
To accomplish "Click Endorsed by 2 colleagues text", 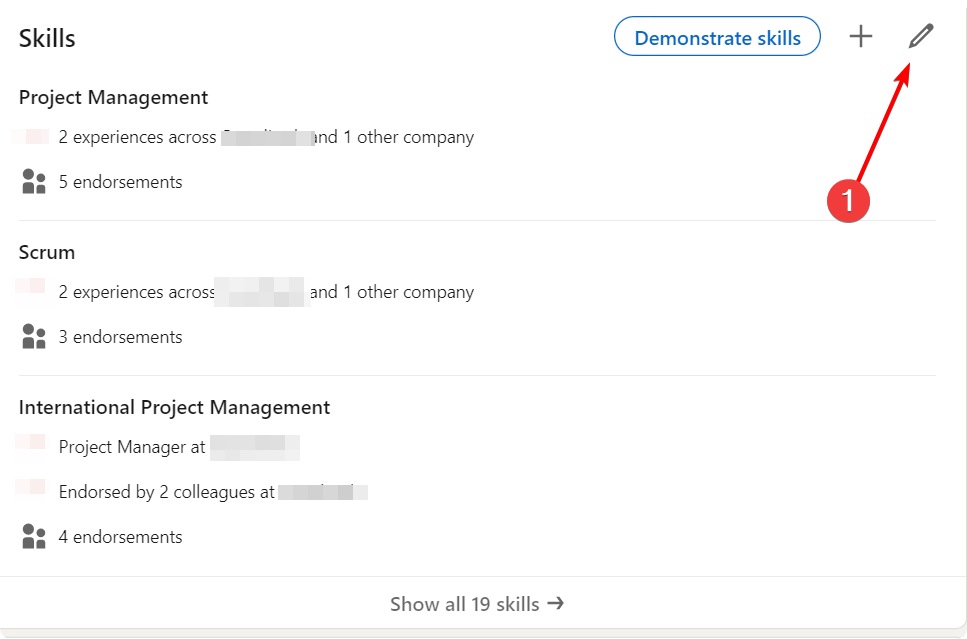I will click(x=166, y=492).
